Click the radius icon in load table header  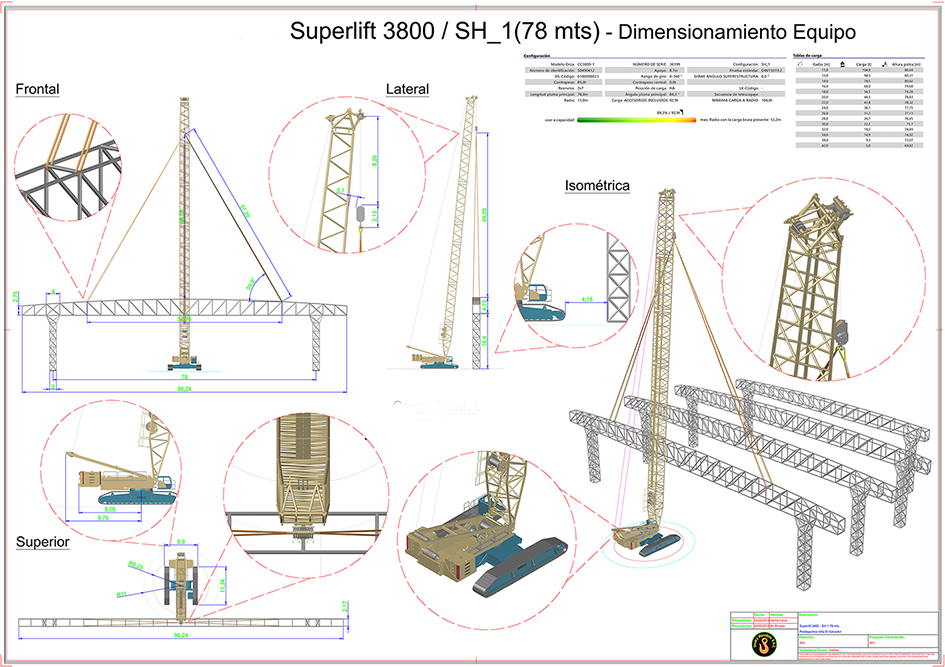(800, 63)
